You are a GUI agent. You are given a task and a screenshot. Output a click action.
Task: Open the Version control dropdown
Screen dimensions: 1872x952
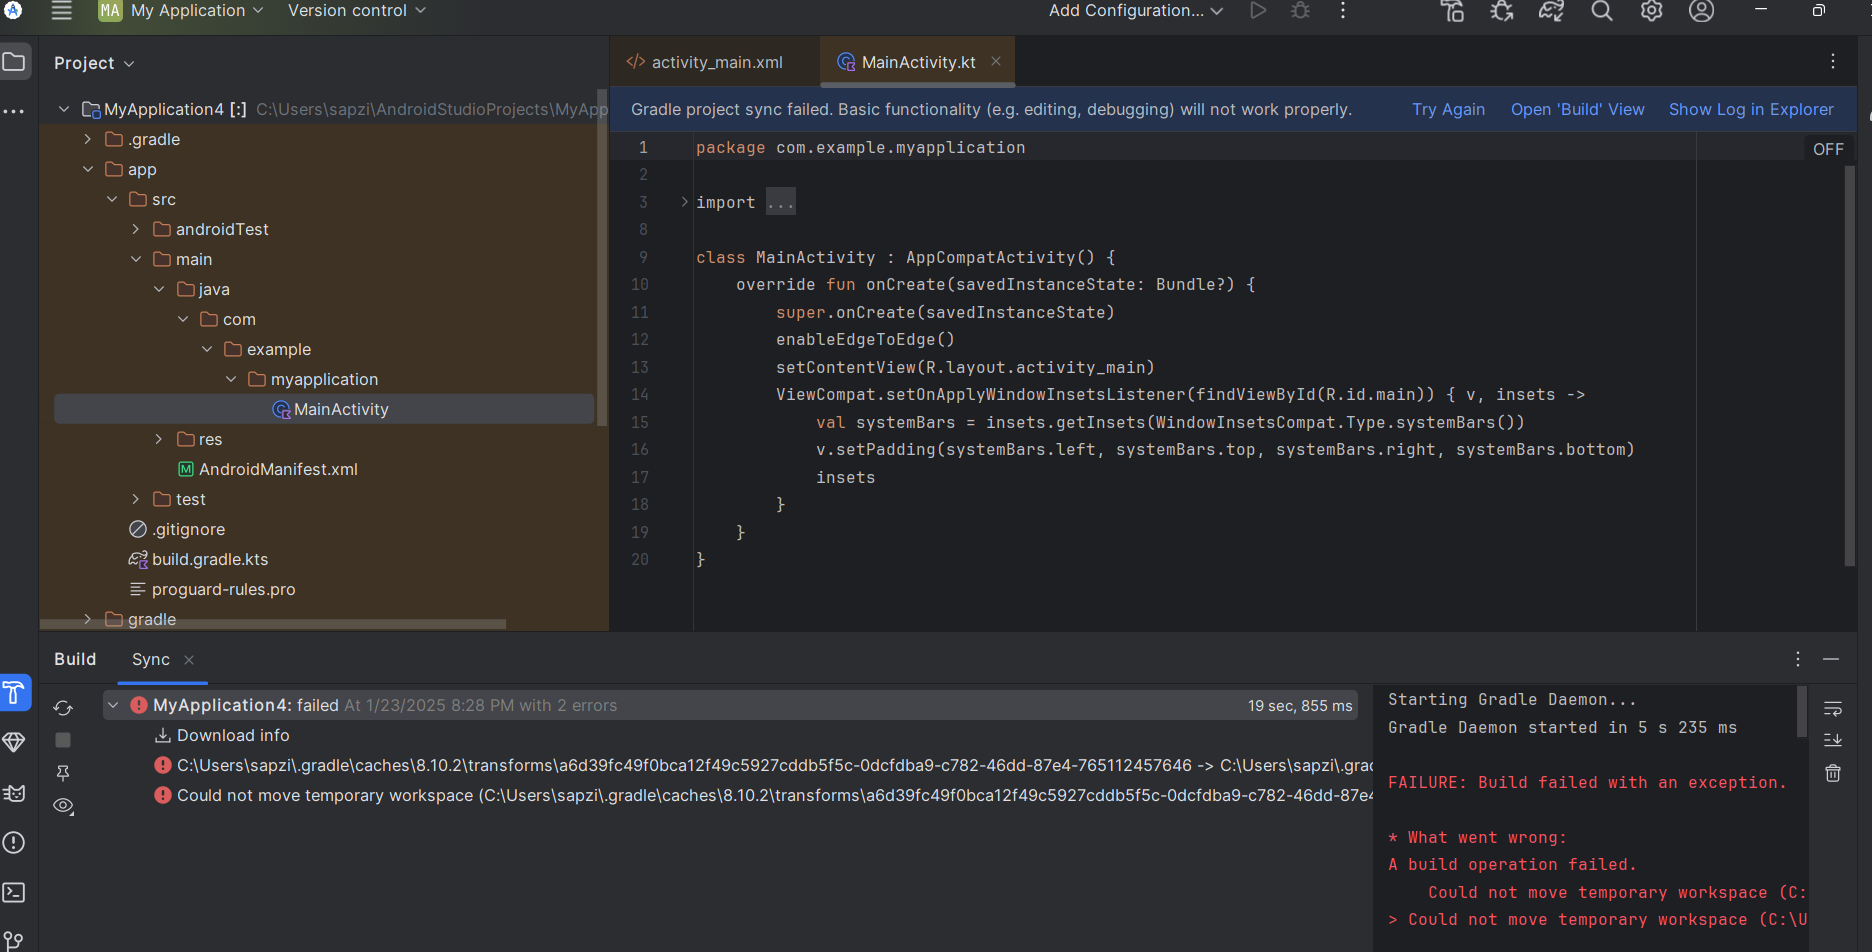[x=357, y=11]
